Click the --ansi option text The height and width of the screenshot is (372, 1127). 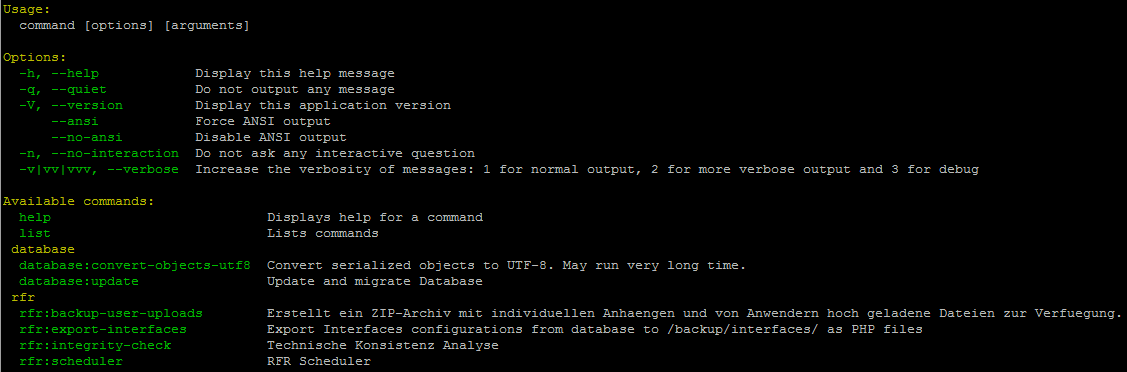(75, 121)
